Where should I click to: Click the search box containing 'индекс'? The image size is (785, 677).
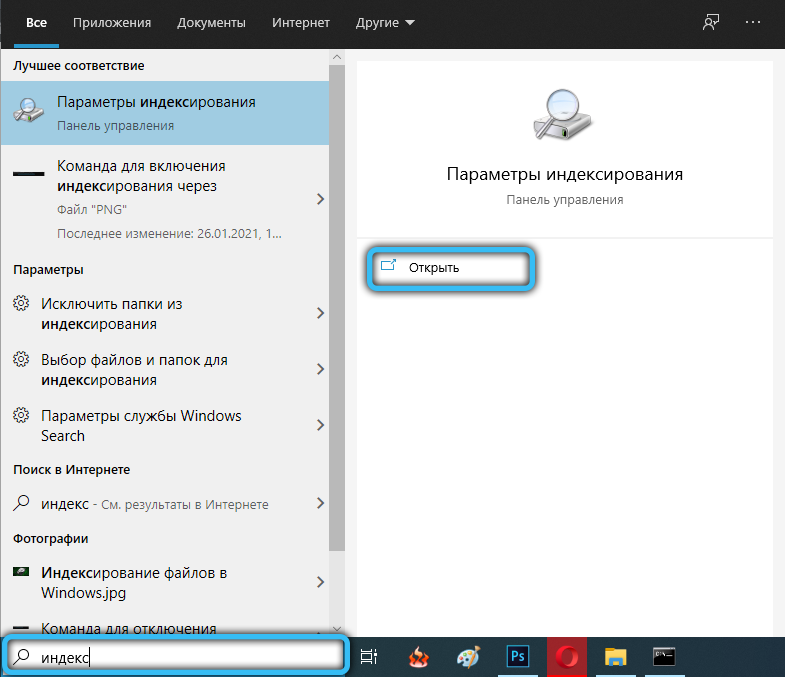coord(180,657)
